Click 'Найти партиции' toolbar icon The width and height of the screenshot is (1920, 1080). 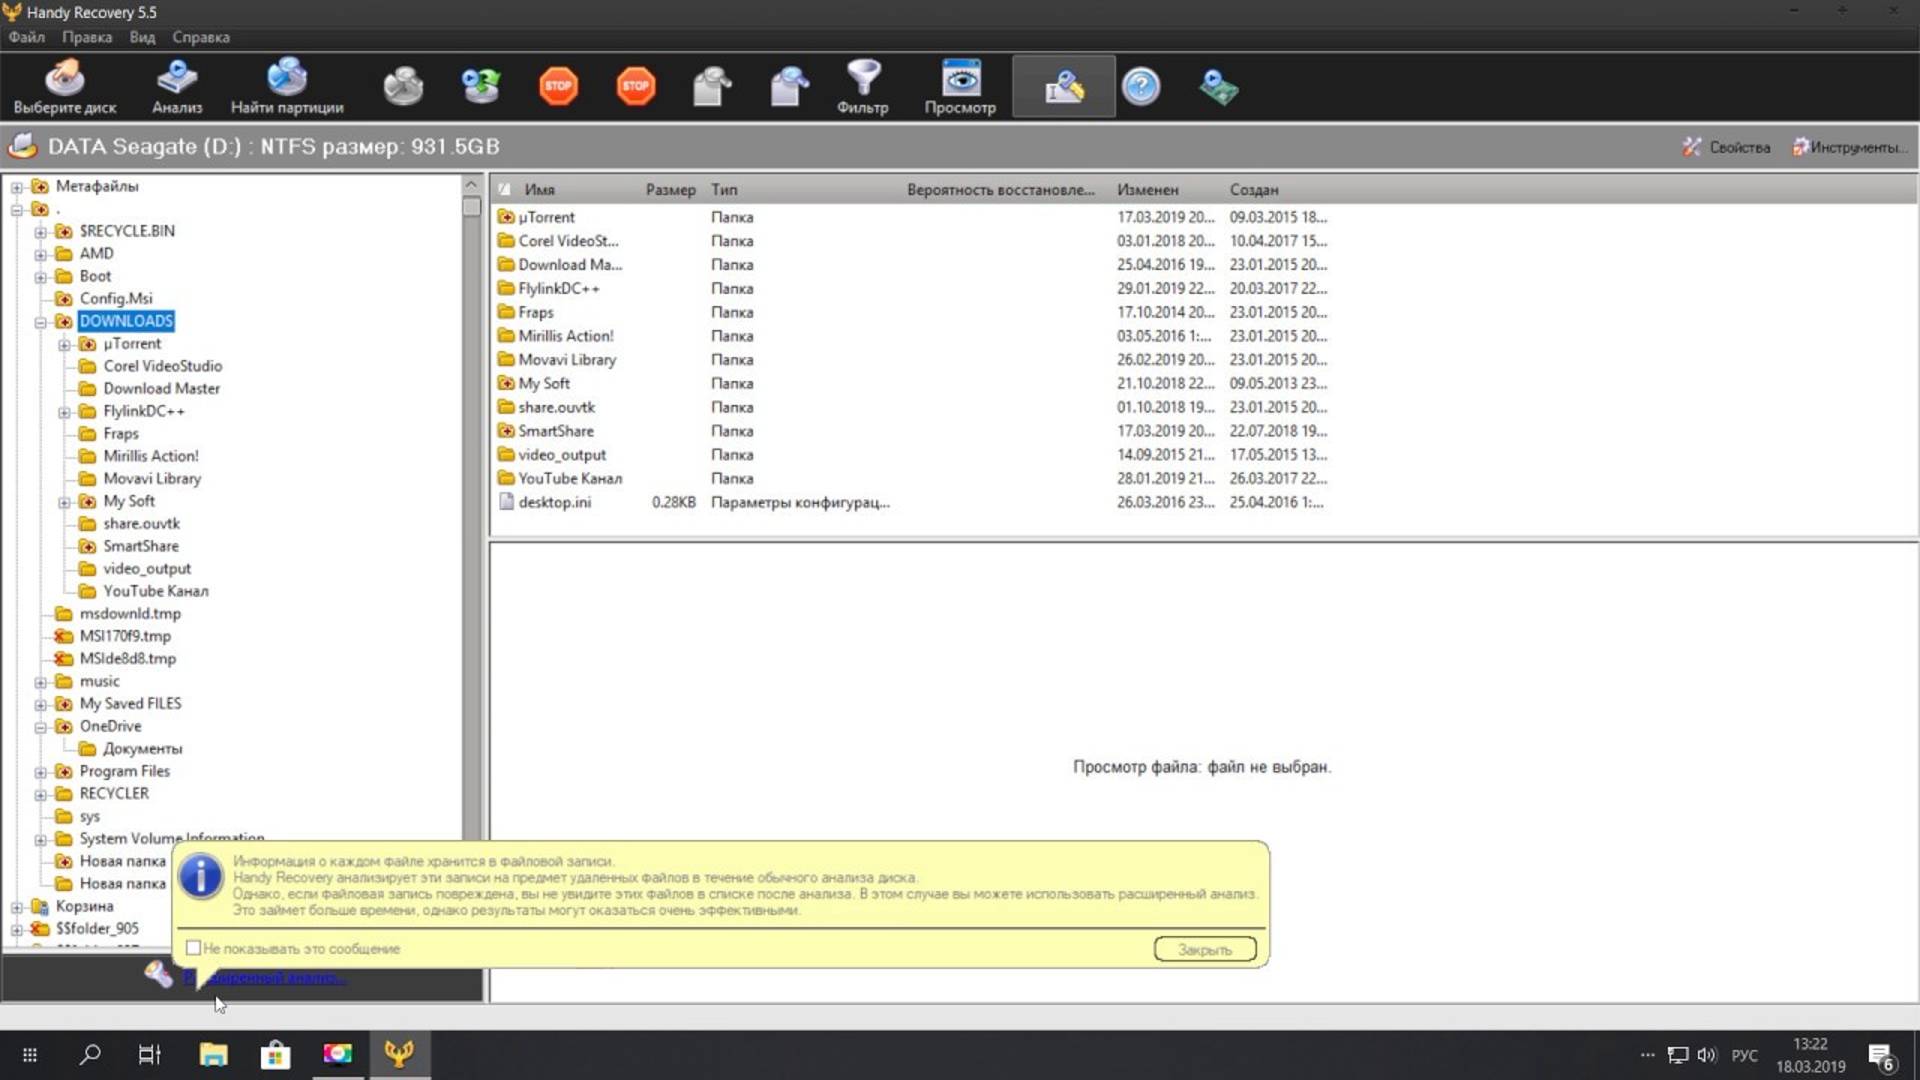coord(286,87)
